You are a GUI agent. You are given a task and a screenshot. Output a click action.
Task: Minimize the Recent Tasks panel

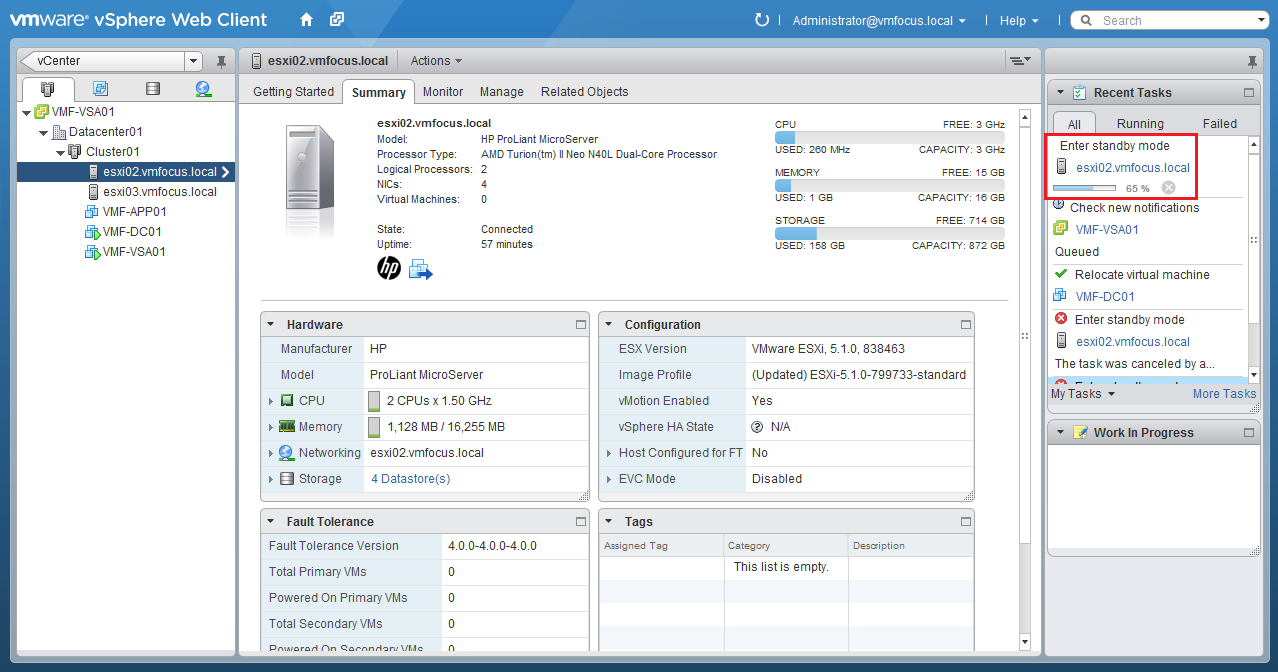(1248, 93)
